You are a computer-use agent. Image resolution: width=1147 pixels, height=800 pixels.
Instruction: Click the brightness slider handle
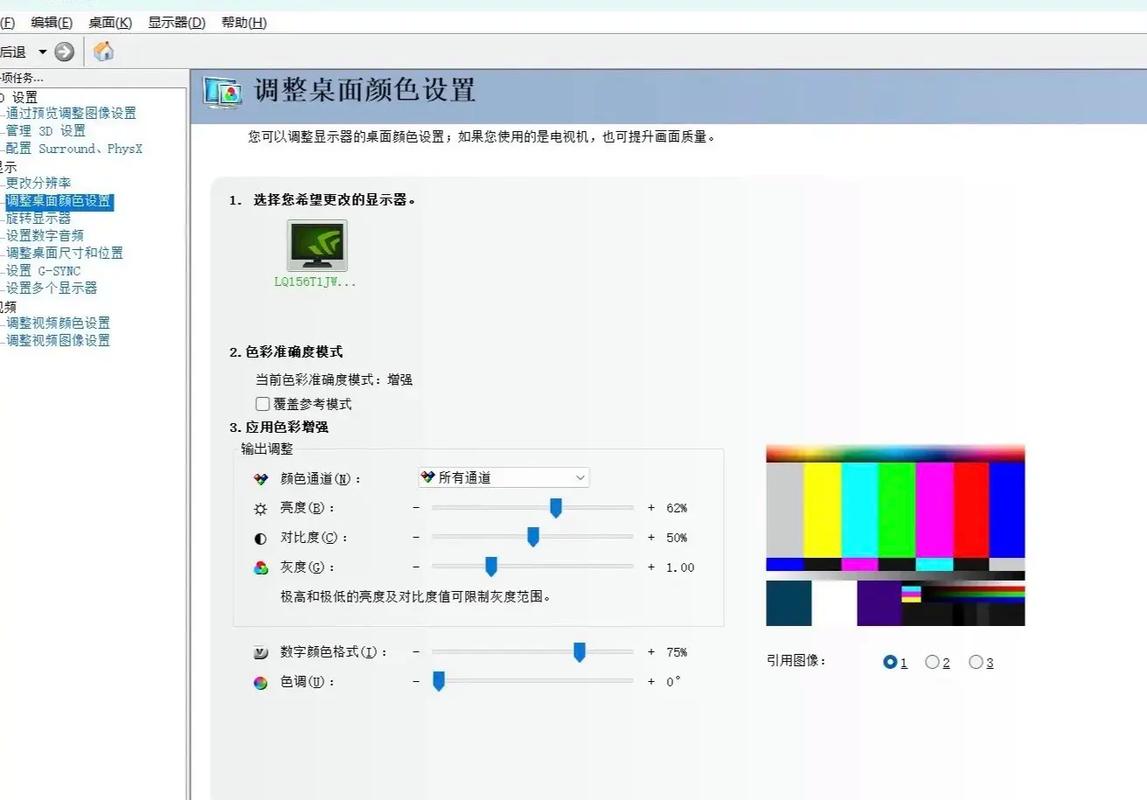[556, 507]
